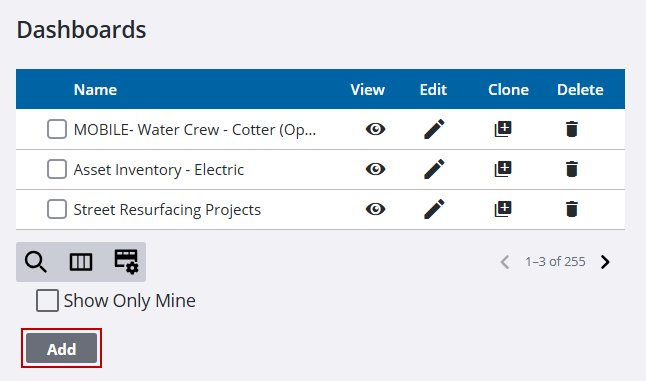
Task: Go to the previous page arrow
Action: tap(505, 262)
